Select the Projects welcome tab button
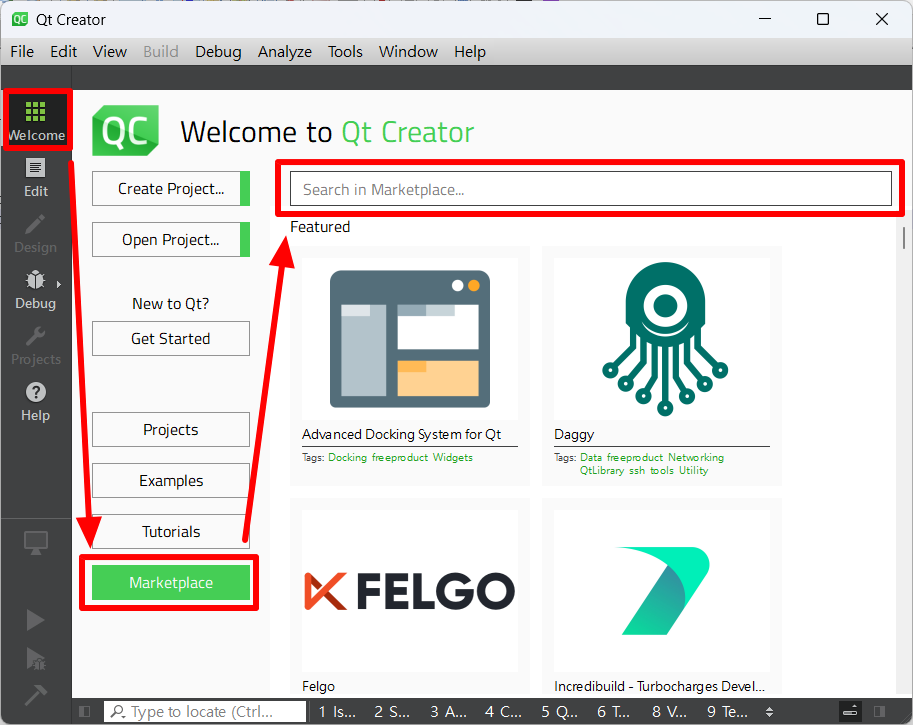Screen dimensions: 913x725 [x=171, y=430]
